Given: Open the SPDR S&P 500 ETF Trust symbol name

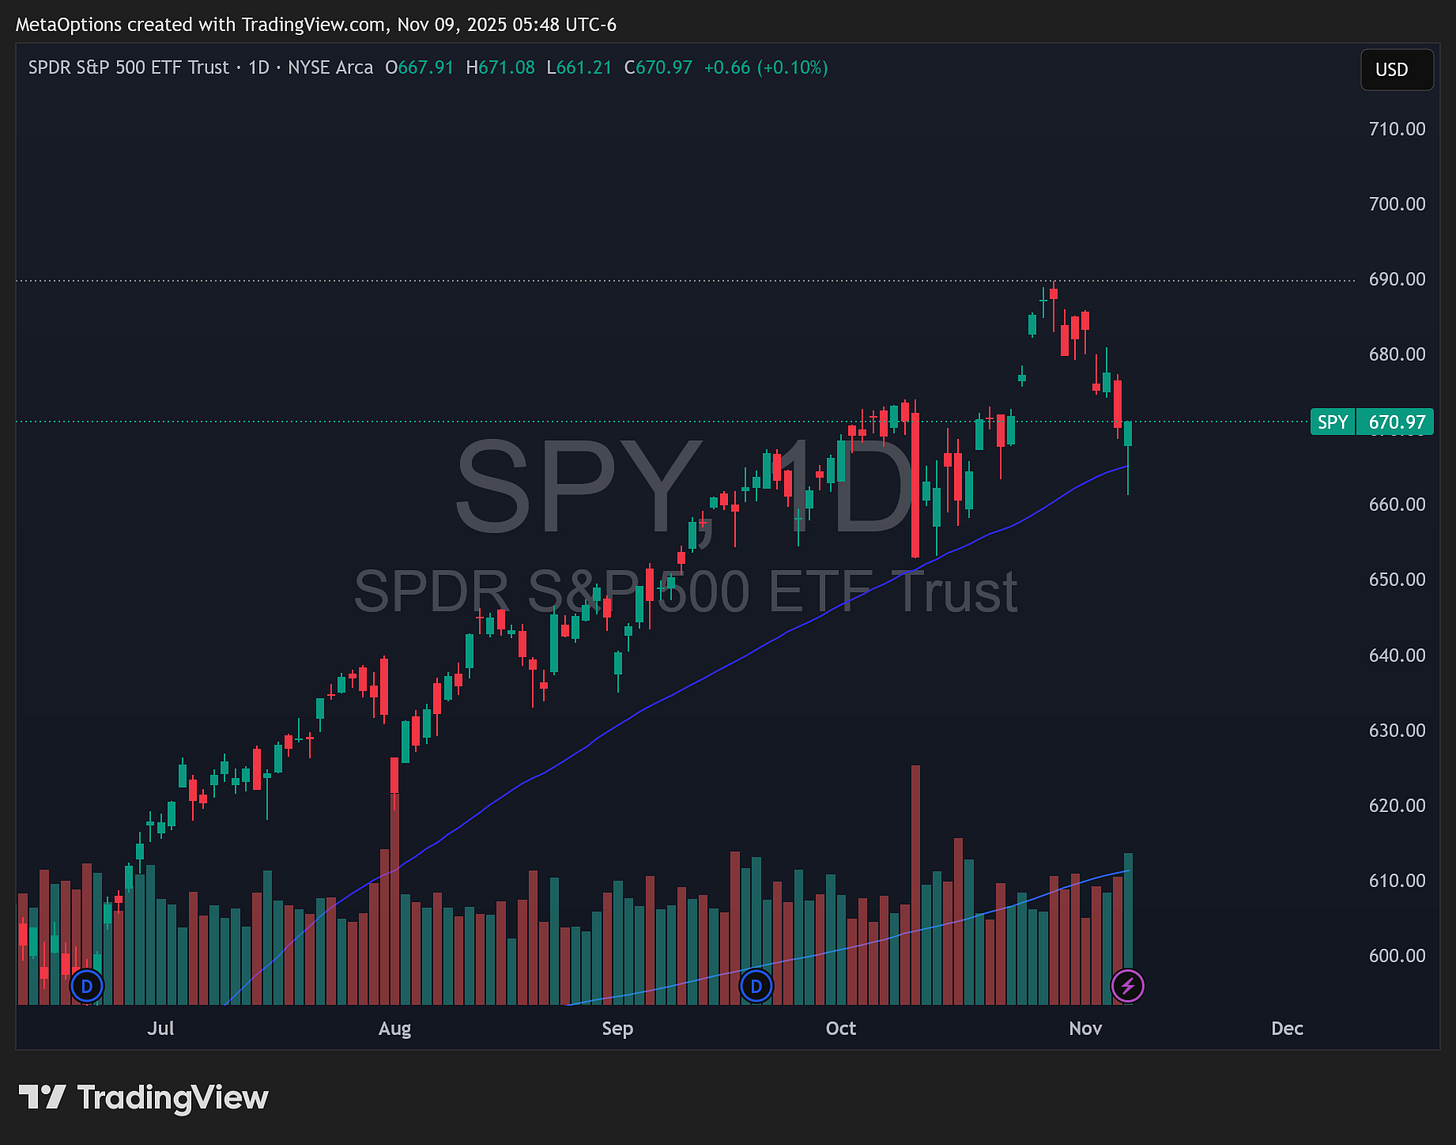Looking at the screenshot, I should [129, 67].
